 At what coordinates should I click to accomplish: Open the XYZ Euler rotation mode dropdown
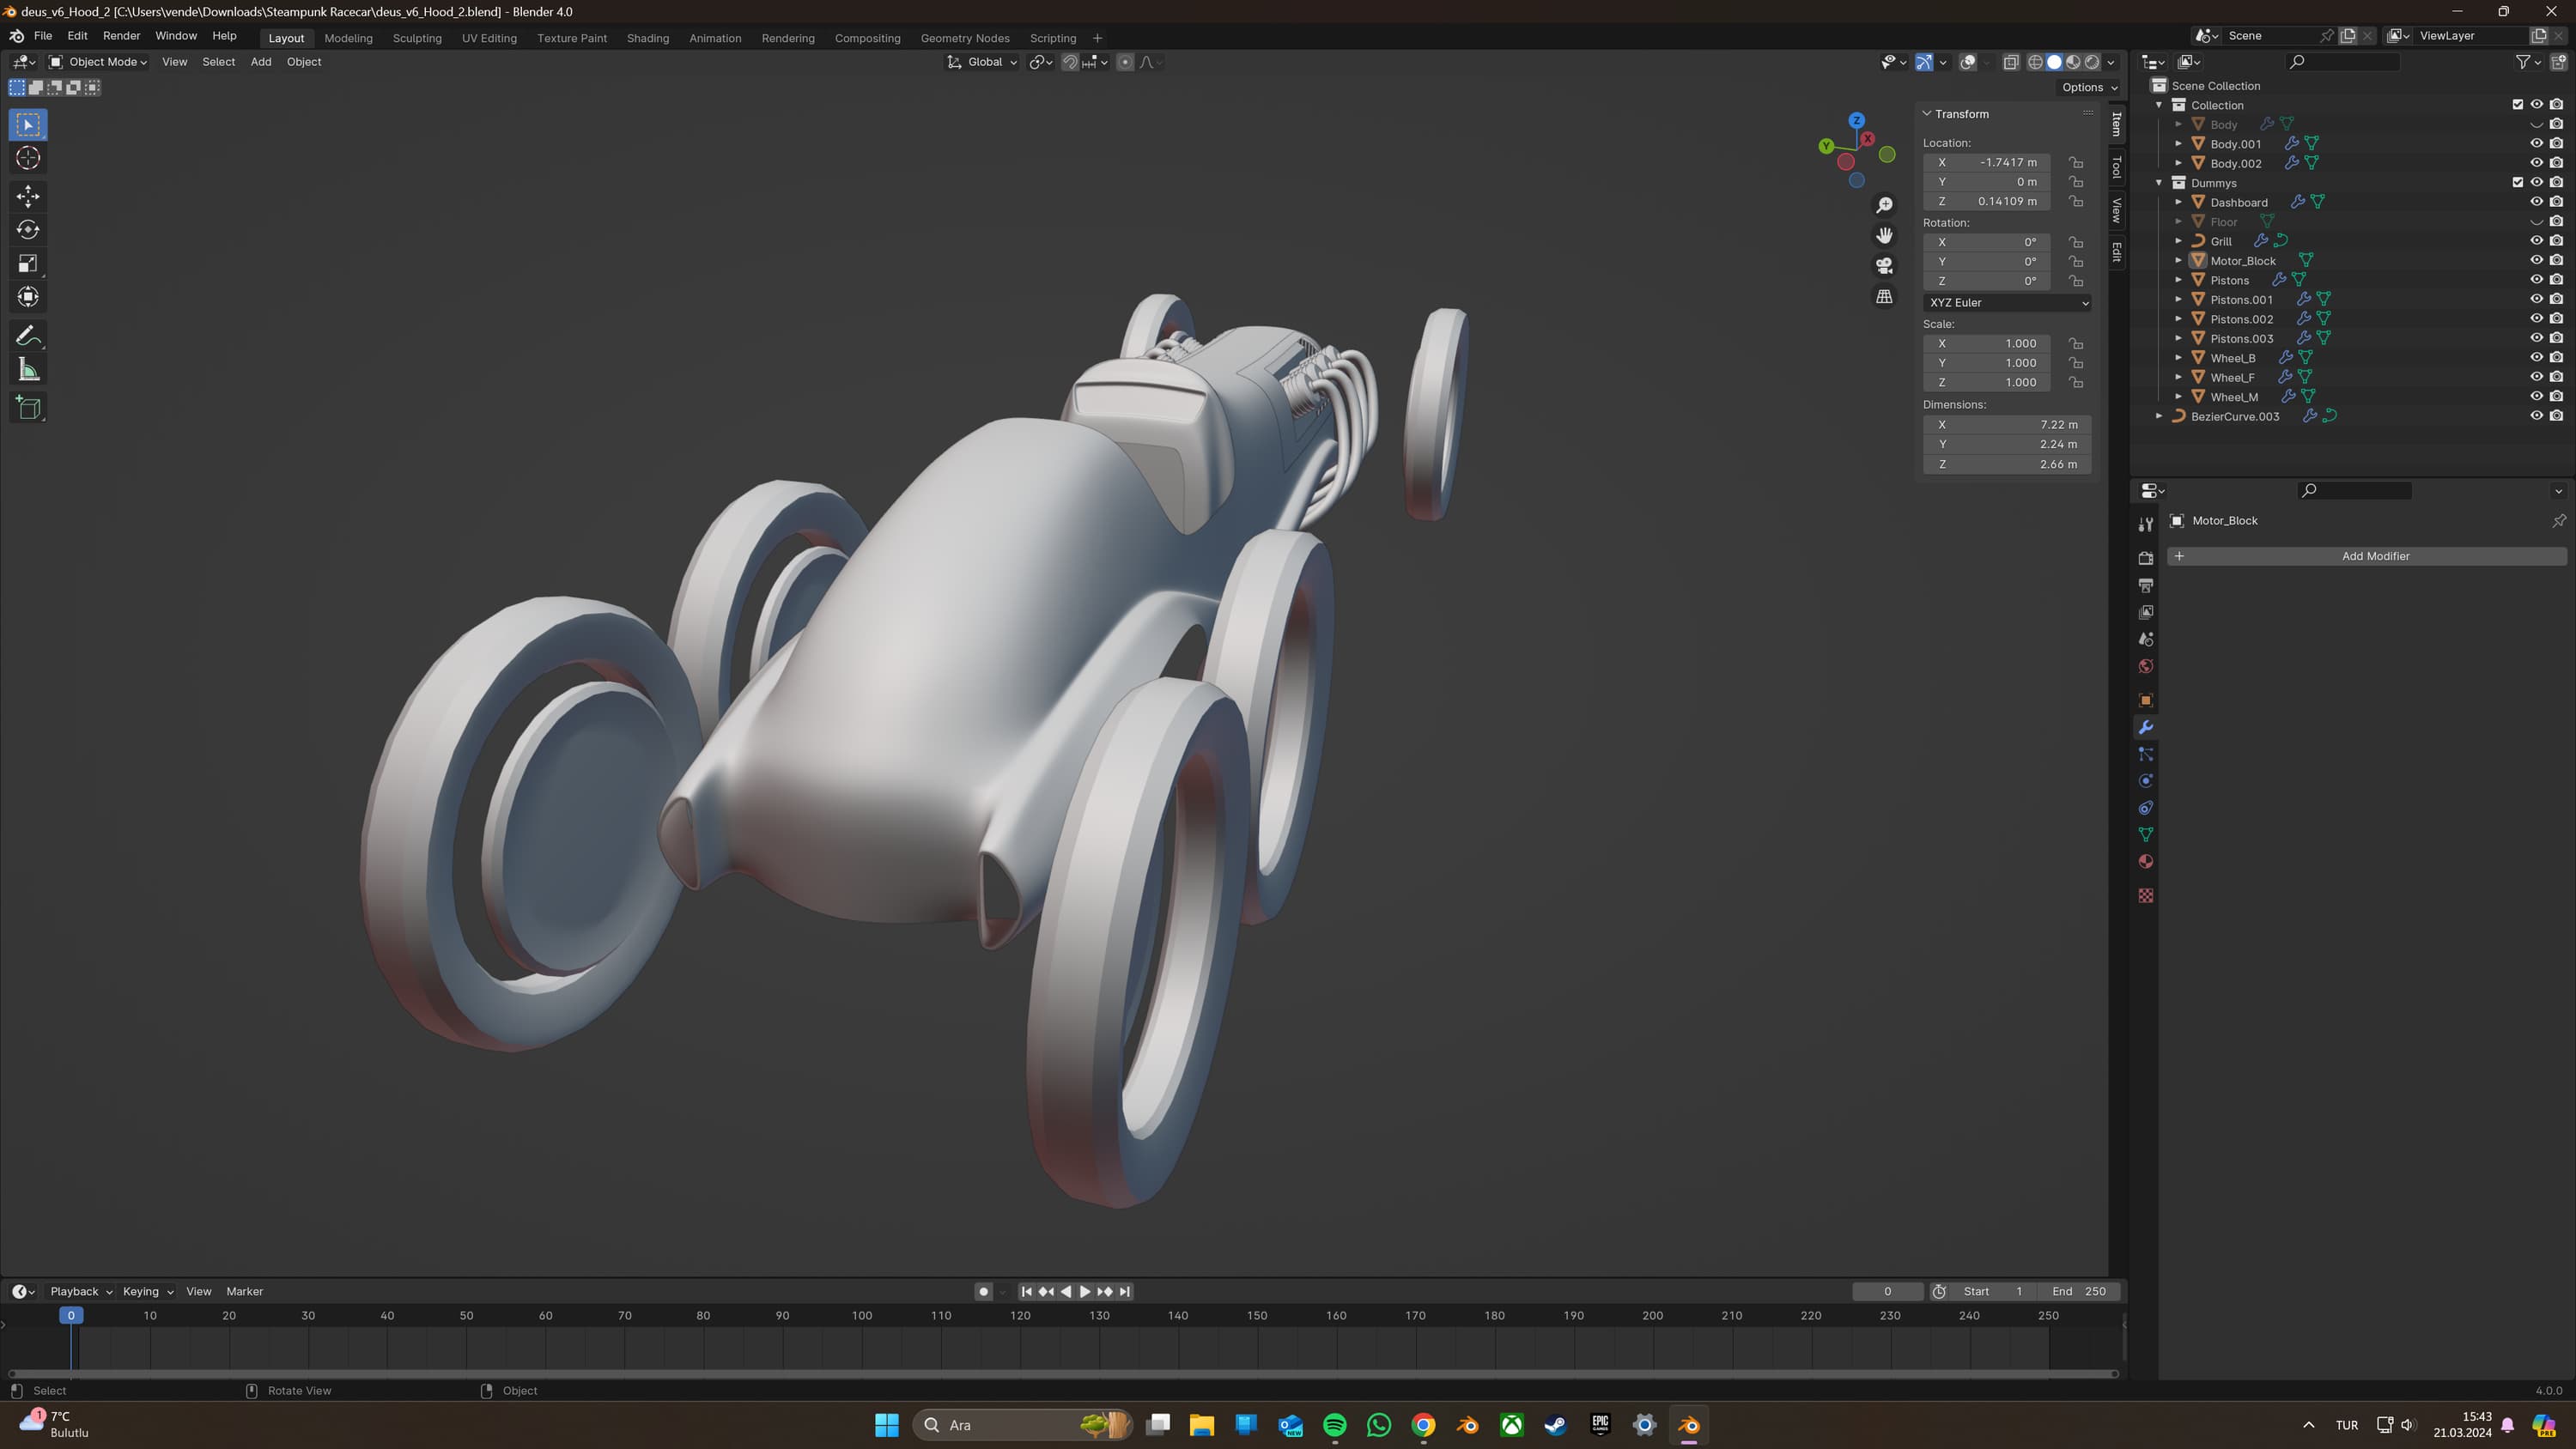pos(2007,303)
